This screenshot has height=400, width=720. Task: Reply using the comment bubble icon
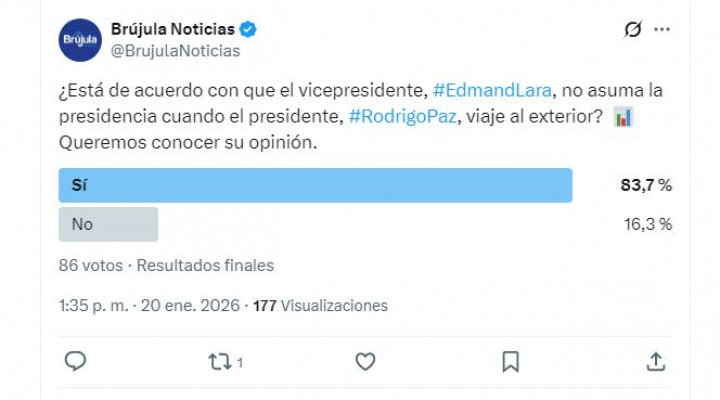pyautogui.click(x=76, y=361)
